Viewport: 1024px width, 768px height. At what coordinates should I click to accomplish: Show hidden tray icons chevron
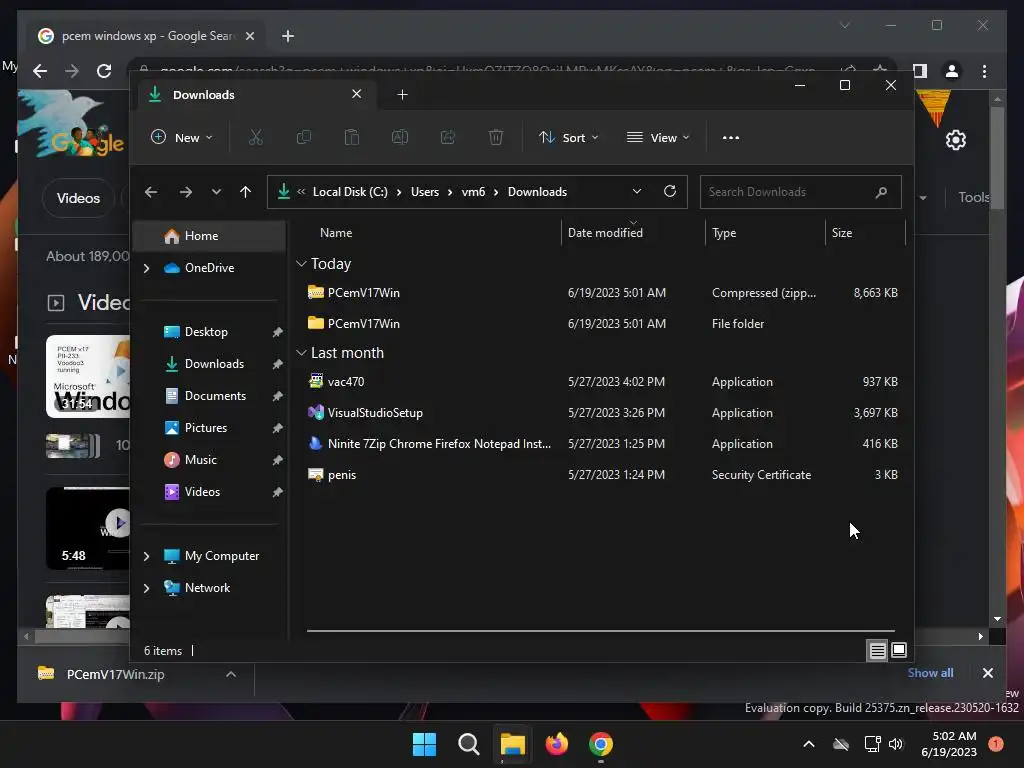pos(808,744)
